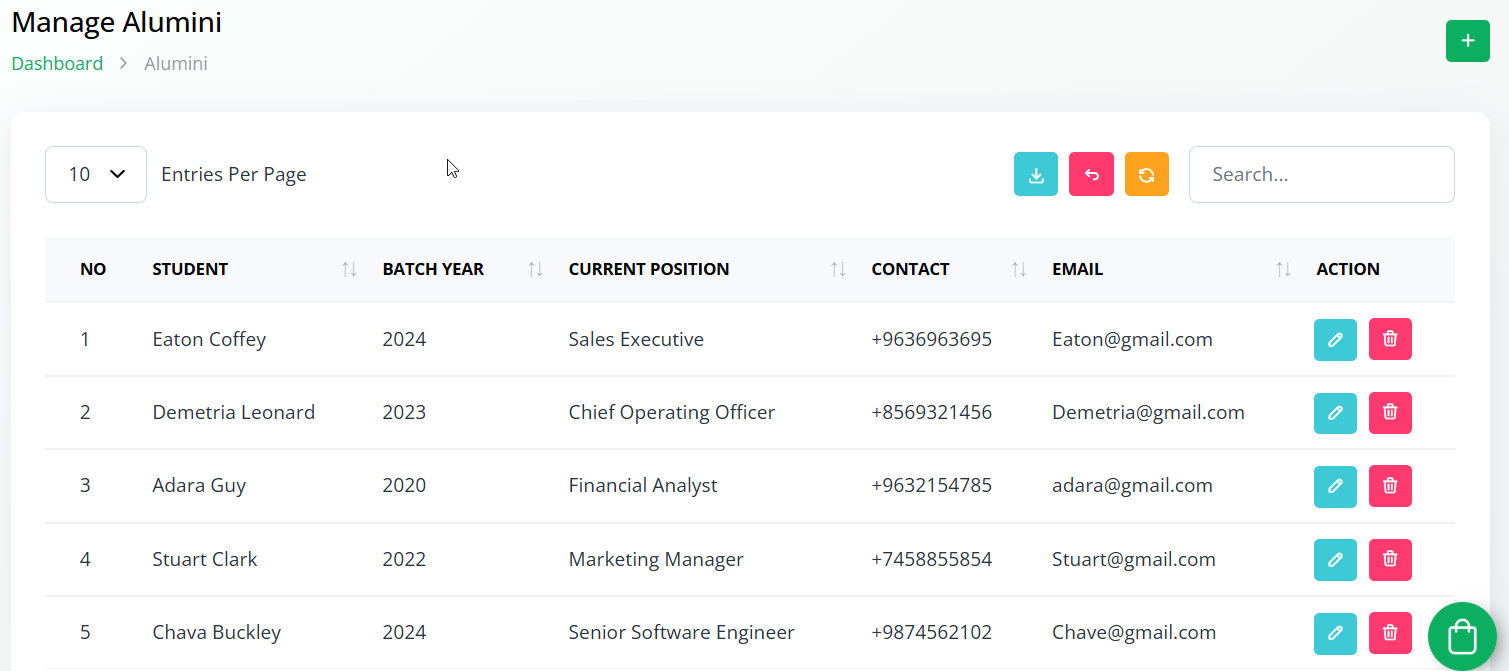Click batch year 2022 for Stuart Clark
This screenshot has height=671, width=1509.
pos(404,559)
